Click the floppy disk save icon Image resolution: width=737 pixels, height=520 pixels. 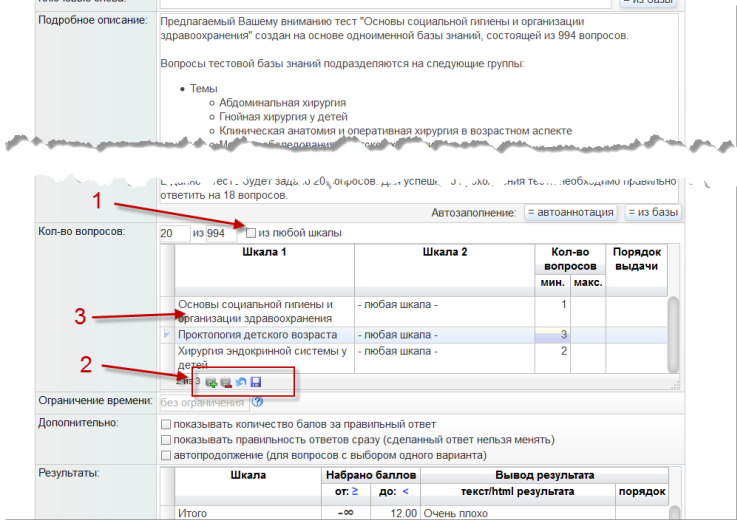pyautogui.click(x=256, y=382)
